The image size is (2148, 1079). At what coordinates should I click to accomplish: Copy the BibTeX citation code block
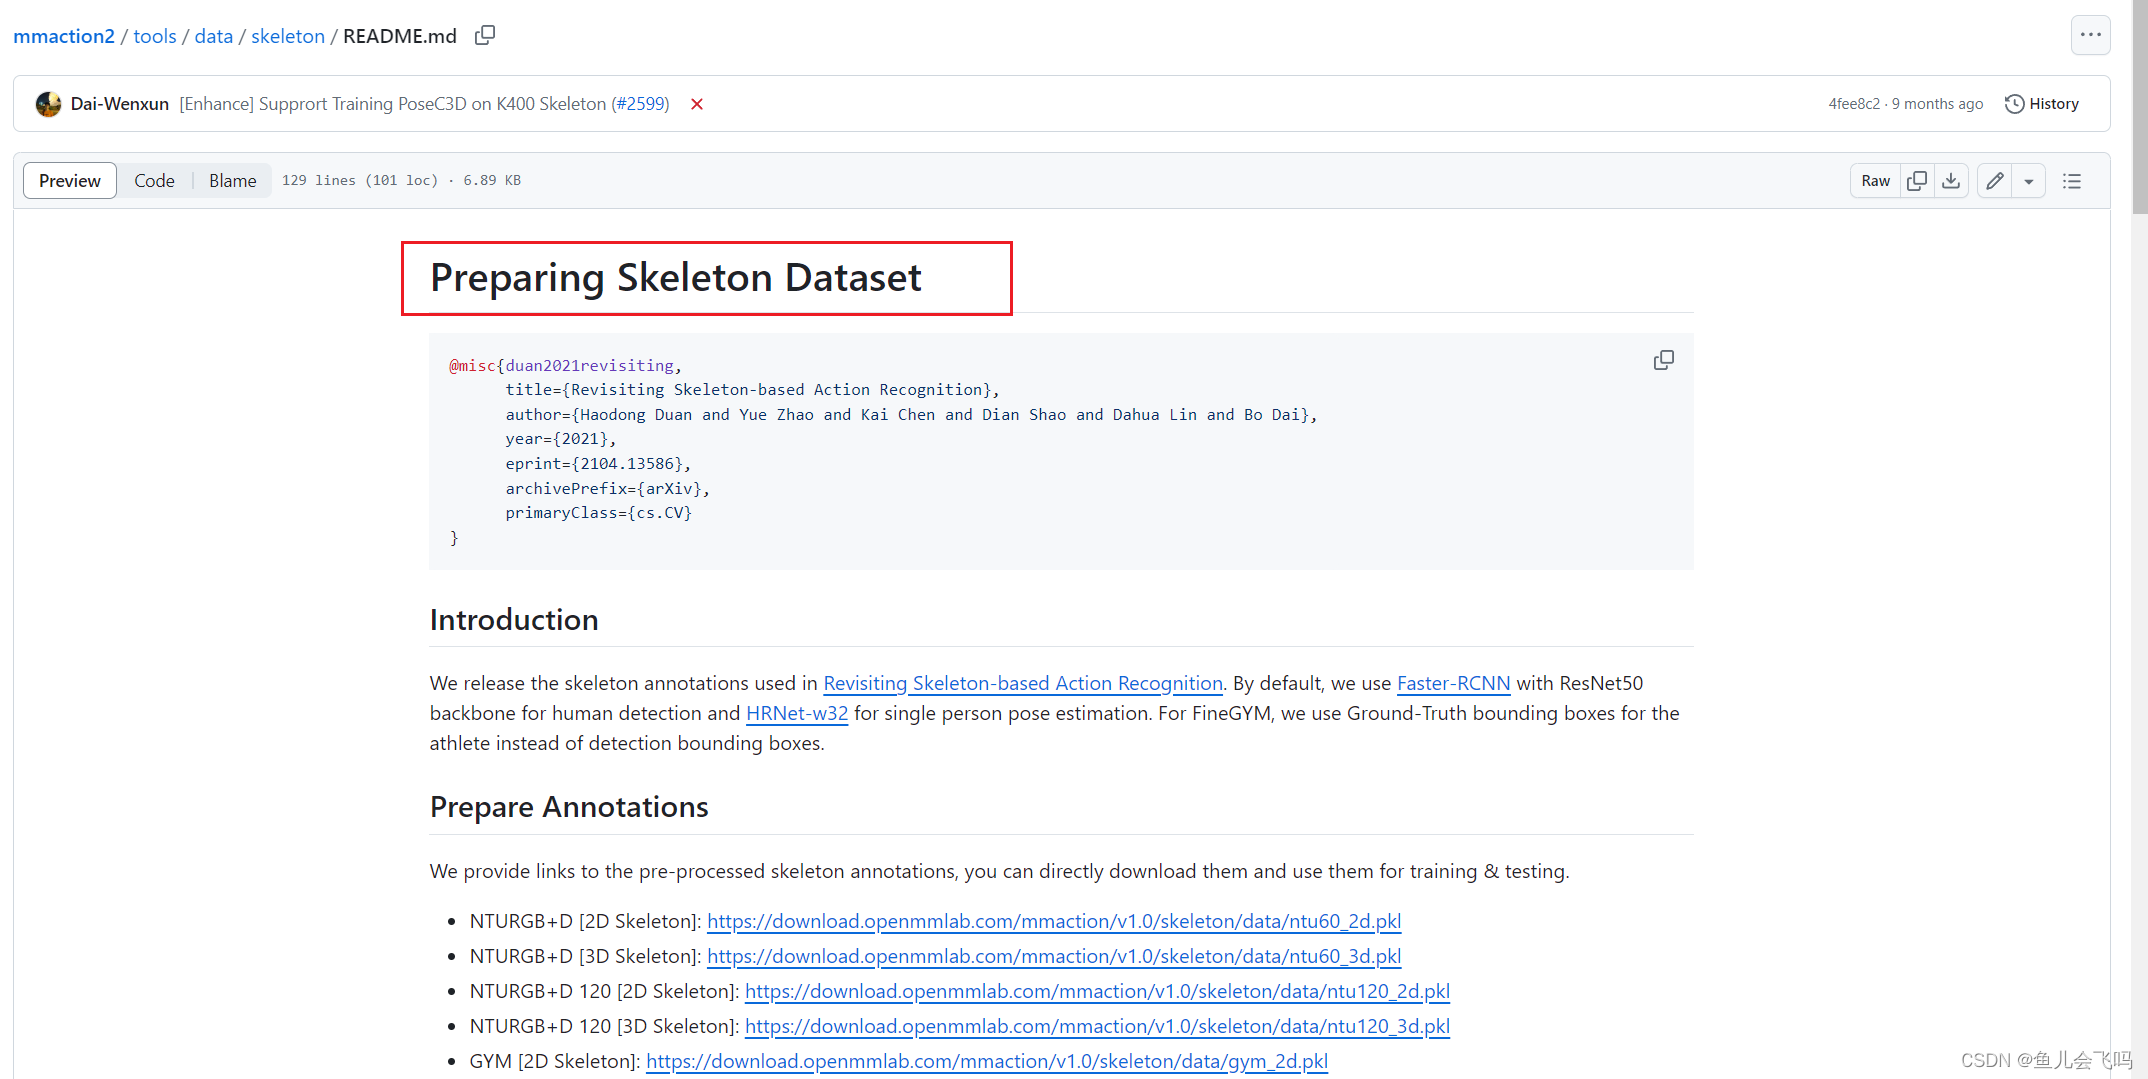coord(1663,359)
